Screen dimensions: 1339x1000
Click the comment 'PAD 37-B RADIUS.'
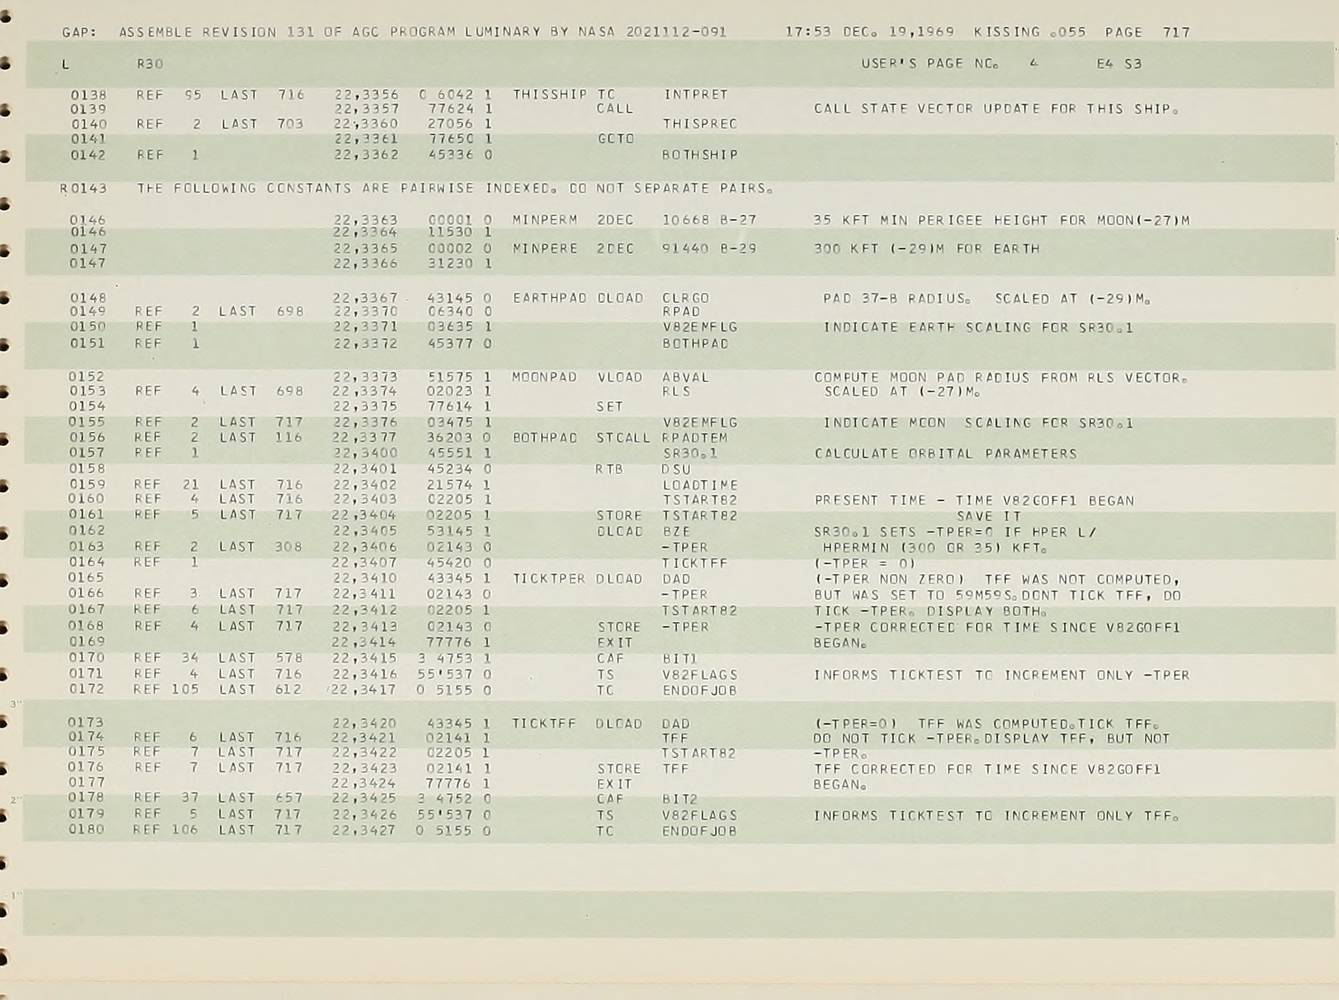(897, 298)
